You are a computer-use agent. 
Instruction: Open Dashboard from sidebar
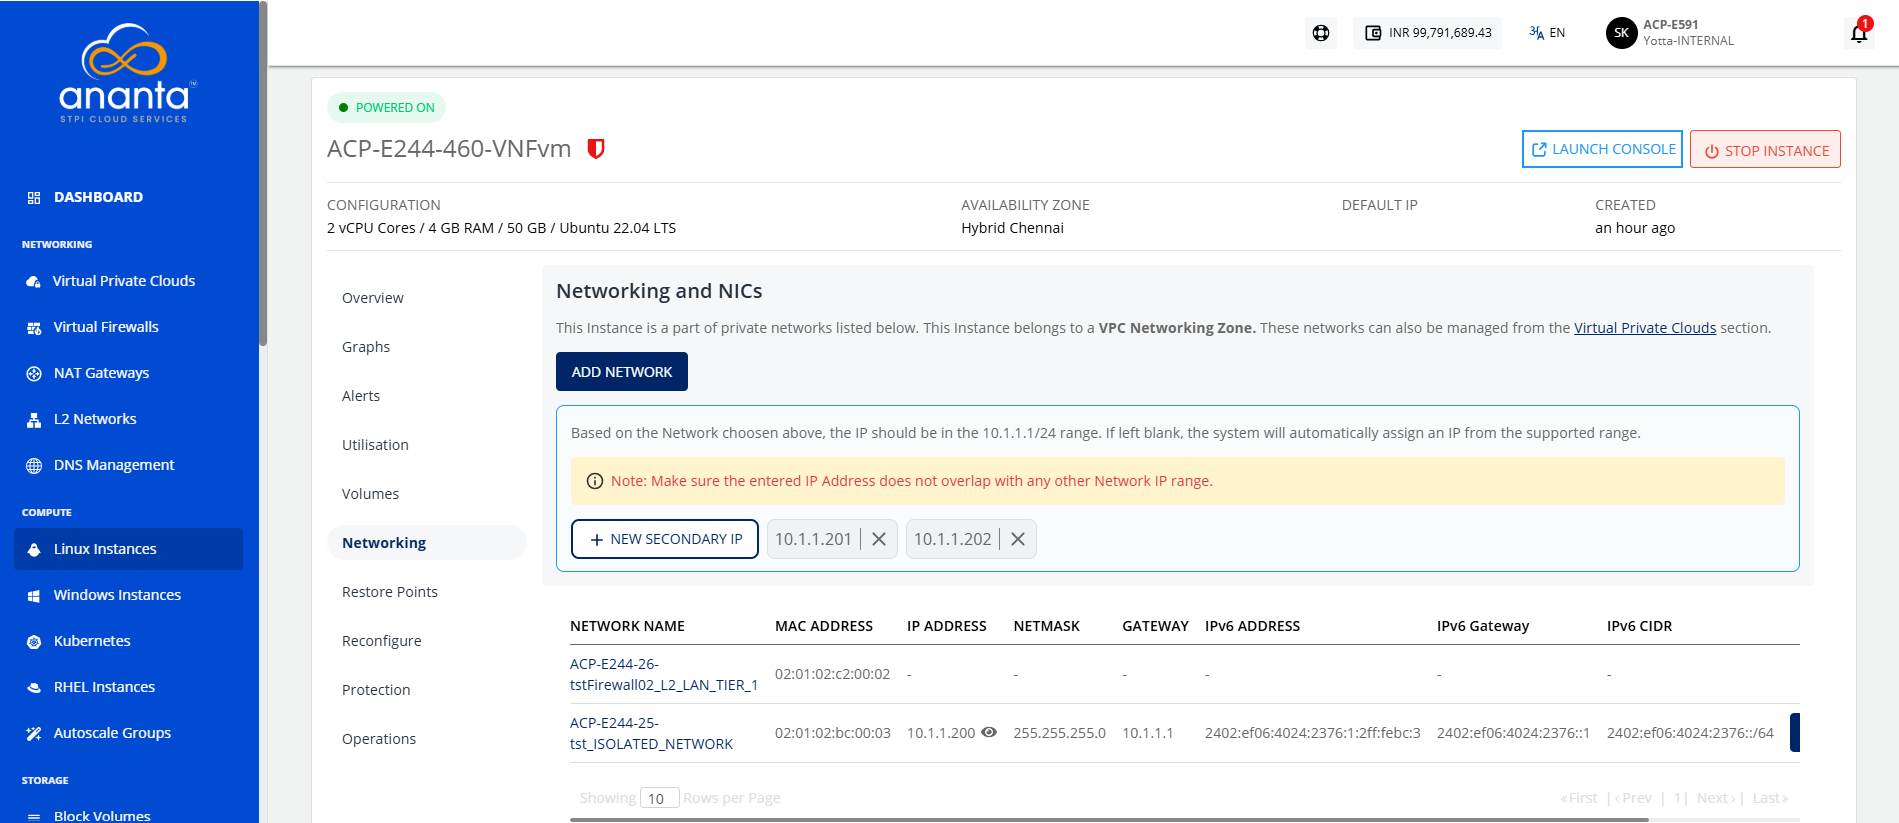pyautogui.click(x=98, y=197)
